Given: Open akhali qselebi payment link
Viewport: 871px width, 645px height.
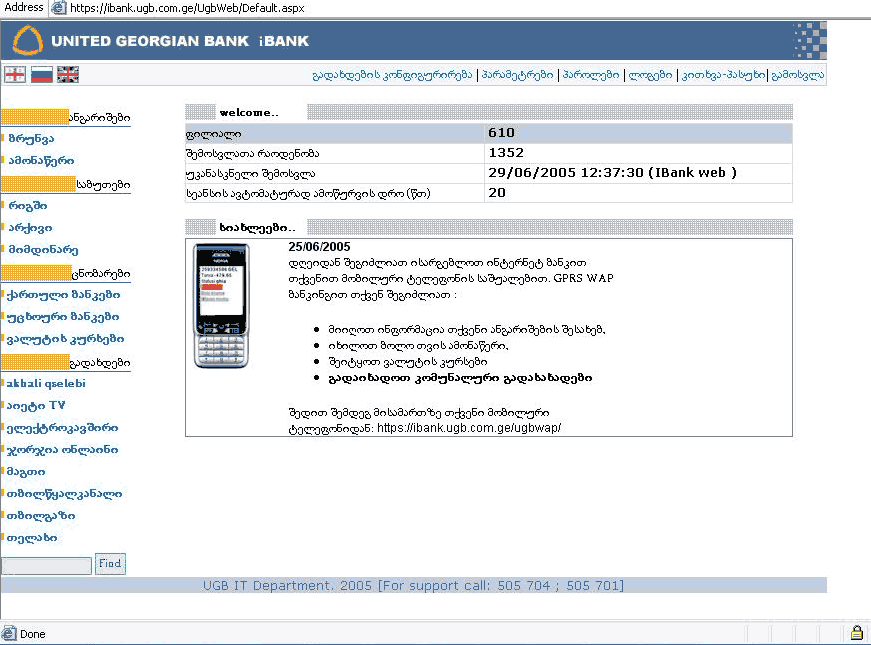Looking at the screenshot, I should point(46,383).
